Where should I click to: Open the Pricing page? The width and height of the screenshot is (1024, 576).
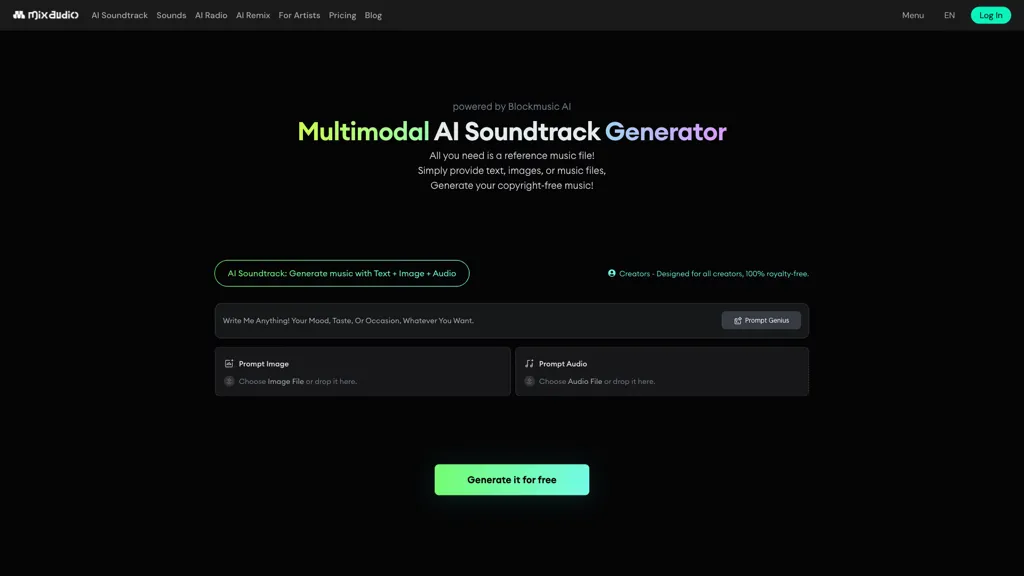[x=342, y=15]
